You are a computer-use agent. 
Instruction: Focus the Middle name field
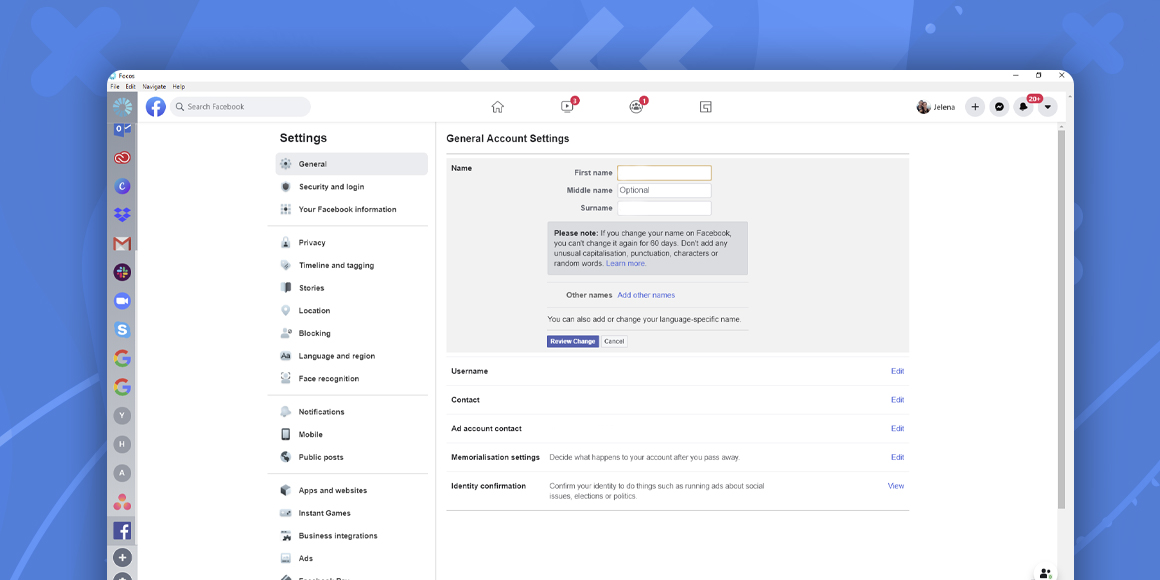coord(664,190)
